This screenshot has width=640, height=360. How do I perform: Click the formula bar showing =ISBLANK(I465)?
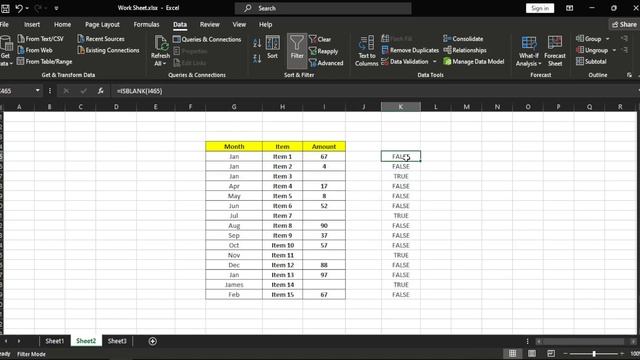coord(373,91)
